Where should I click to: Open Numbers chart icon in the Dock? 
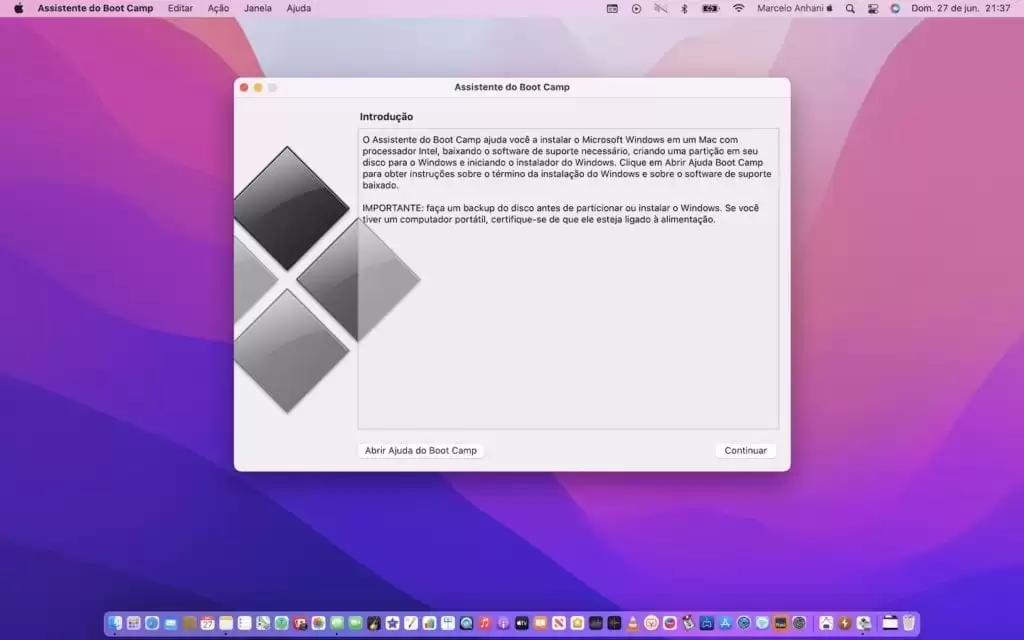point(430,624)
